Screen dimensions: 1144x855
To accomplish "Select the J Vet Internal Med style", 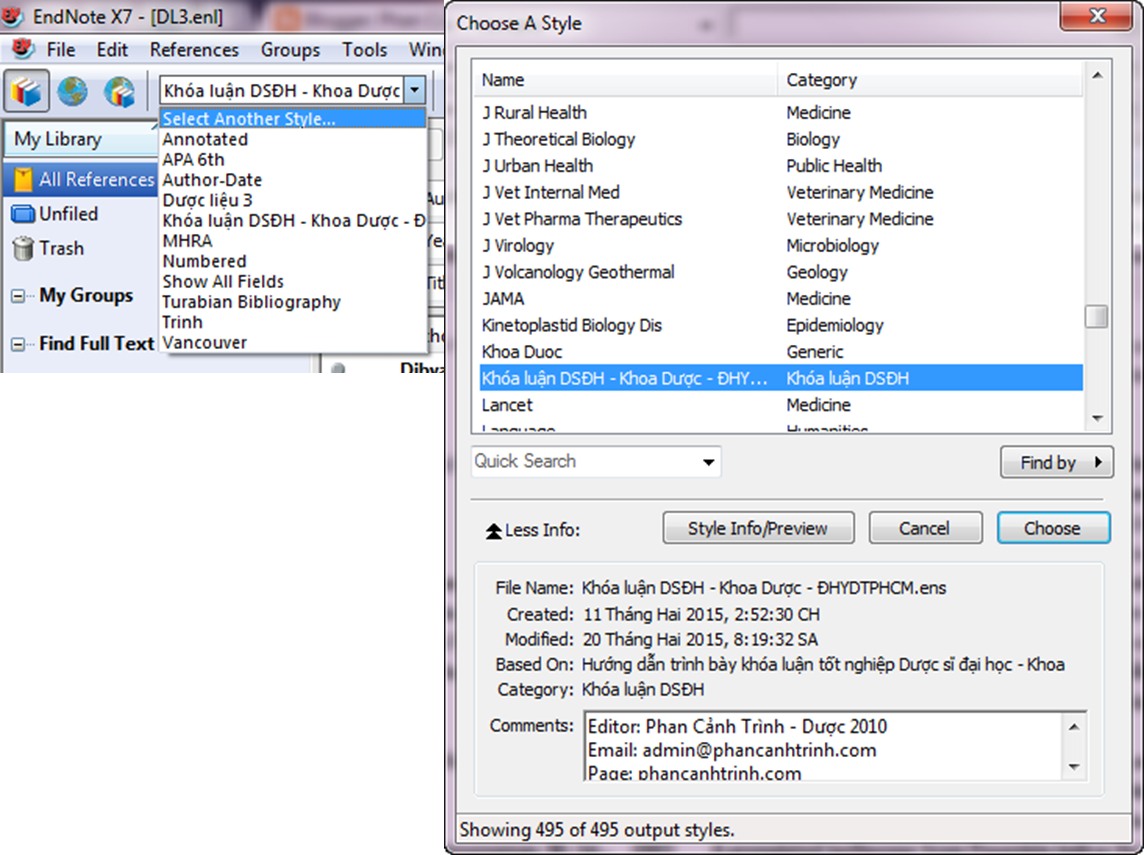I will pyautogui.click(x=781, y=193).
